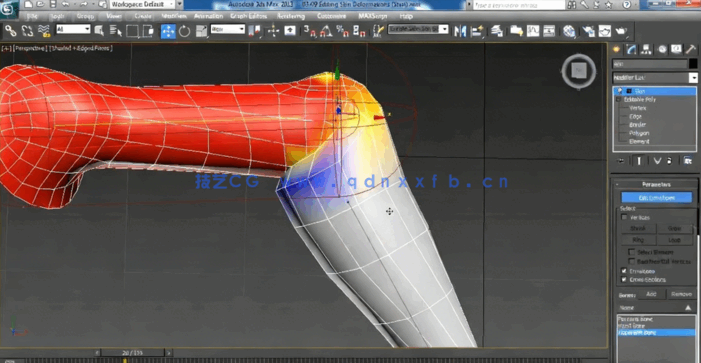Click Make Unique icon below stack
The image size is (701, 363).
tap(657, 161)
